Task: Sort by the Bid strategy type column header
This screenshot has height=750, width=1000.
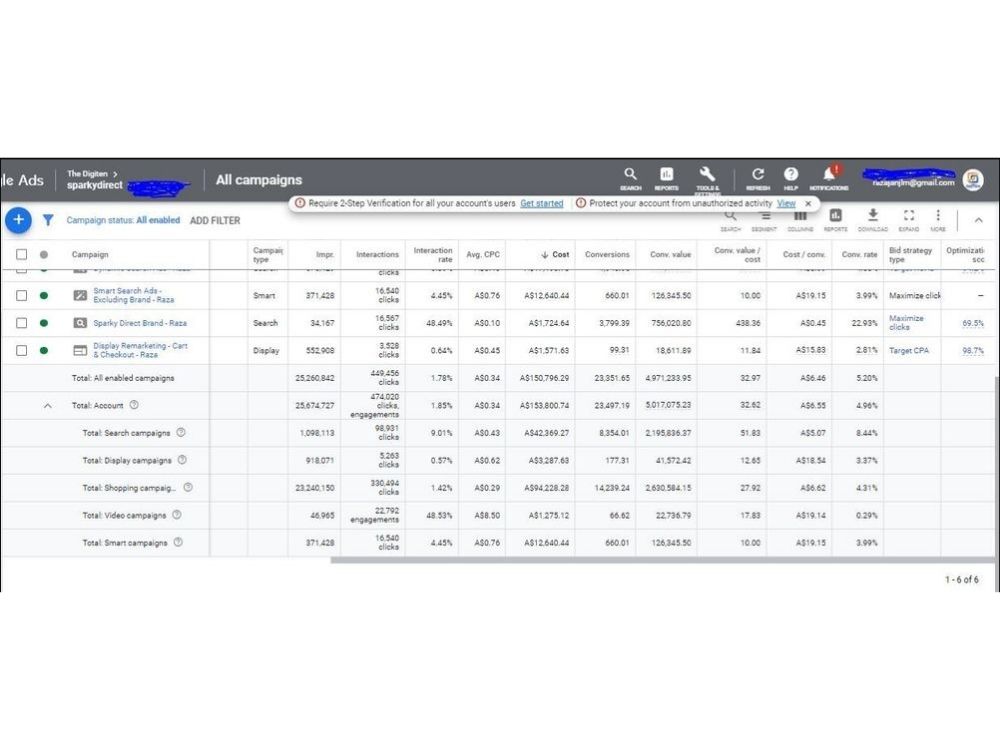Action: point(910,254)
